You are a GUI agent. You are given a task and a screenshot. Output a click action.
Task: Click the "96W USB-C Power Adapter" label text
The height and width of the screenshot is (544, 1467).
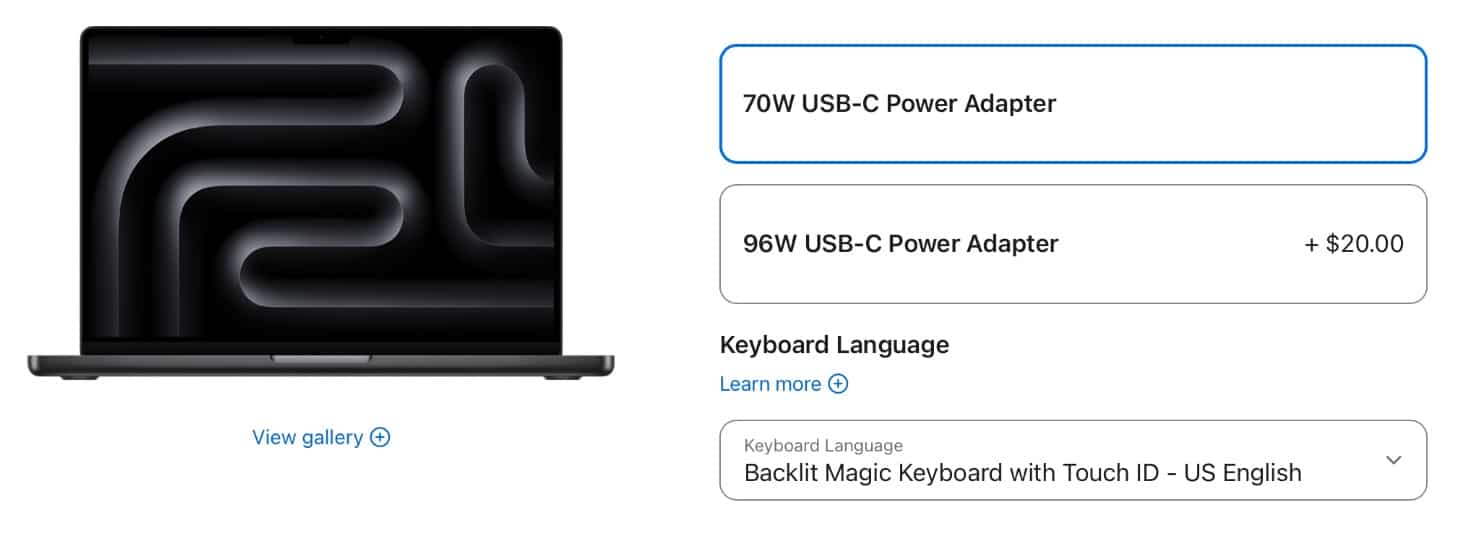(x=900, y=244)
